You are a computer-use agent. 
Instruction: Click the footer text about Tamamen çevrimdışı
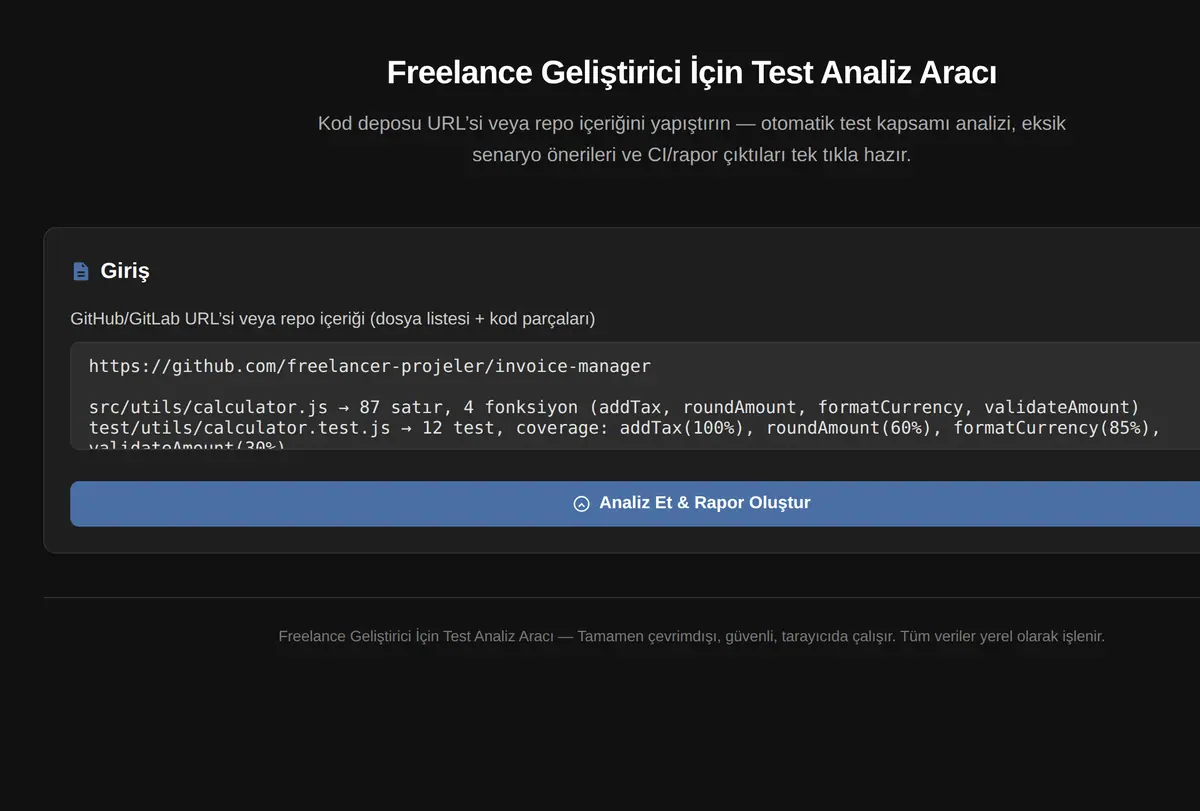tap(691, 636)
